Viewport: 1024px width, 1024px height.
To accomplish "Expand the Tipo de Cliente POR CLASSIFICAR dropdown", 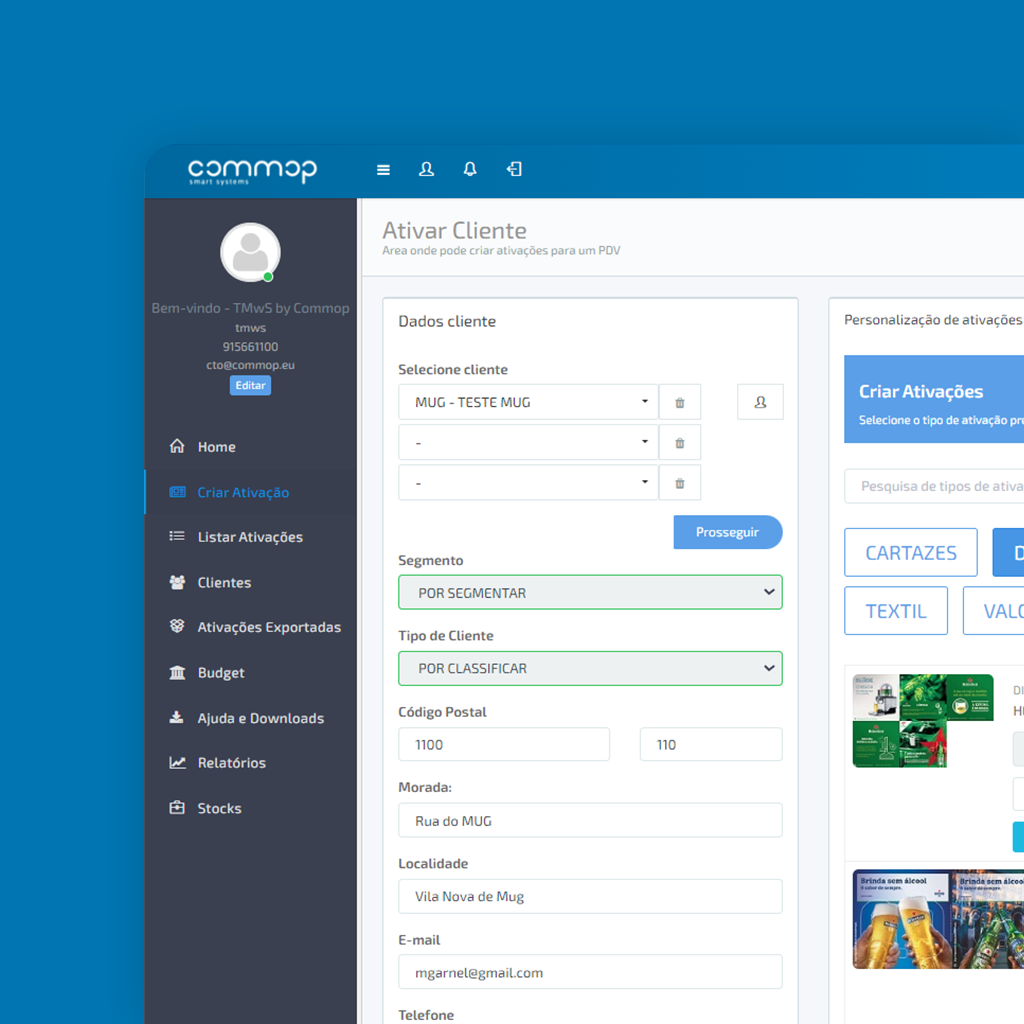I will (590, 668).
